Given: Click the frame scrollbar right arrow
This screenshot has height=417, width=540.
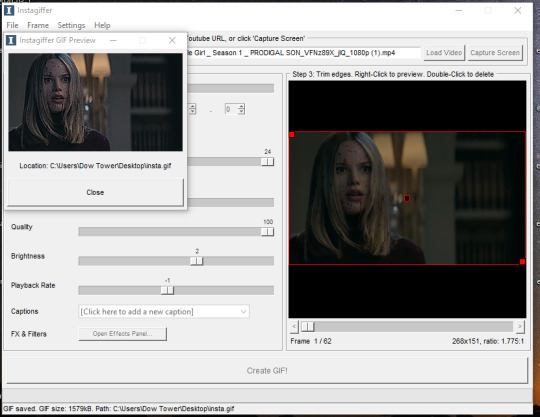Looking at the screenshot, I should pyautogui.click(x=520, y=326).
